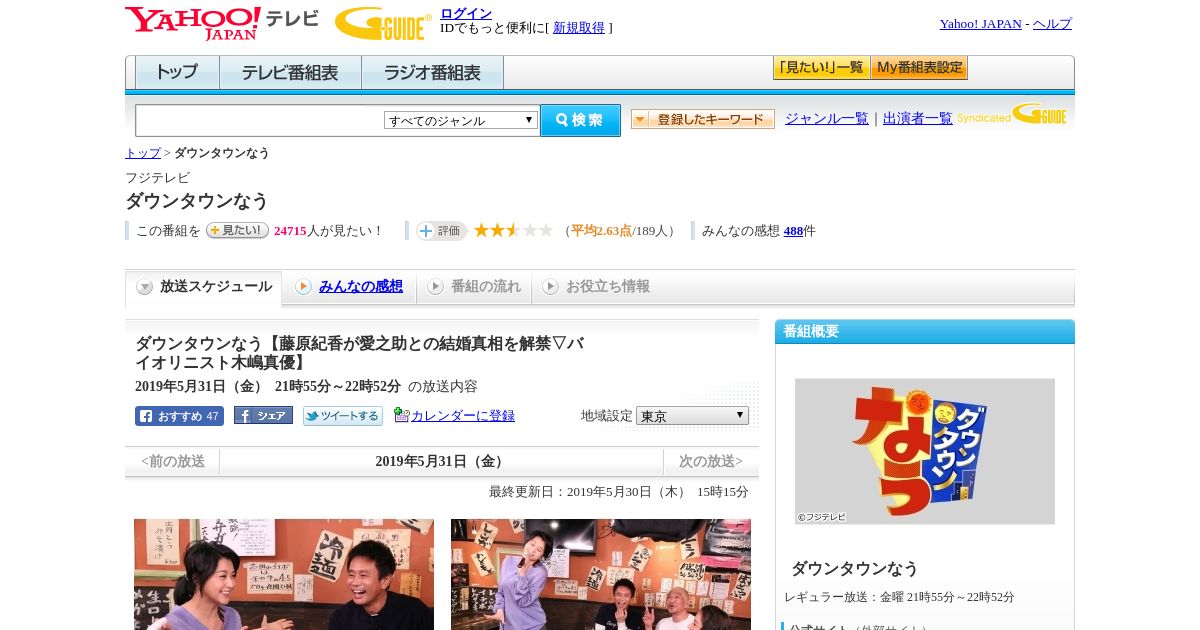Click the keyword search input field
This screenshot has height=630, width=1200.
[x=260, y=120]
